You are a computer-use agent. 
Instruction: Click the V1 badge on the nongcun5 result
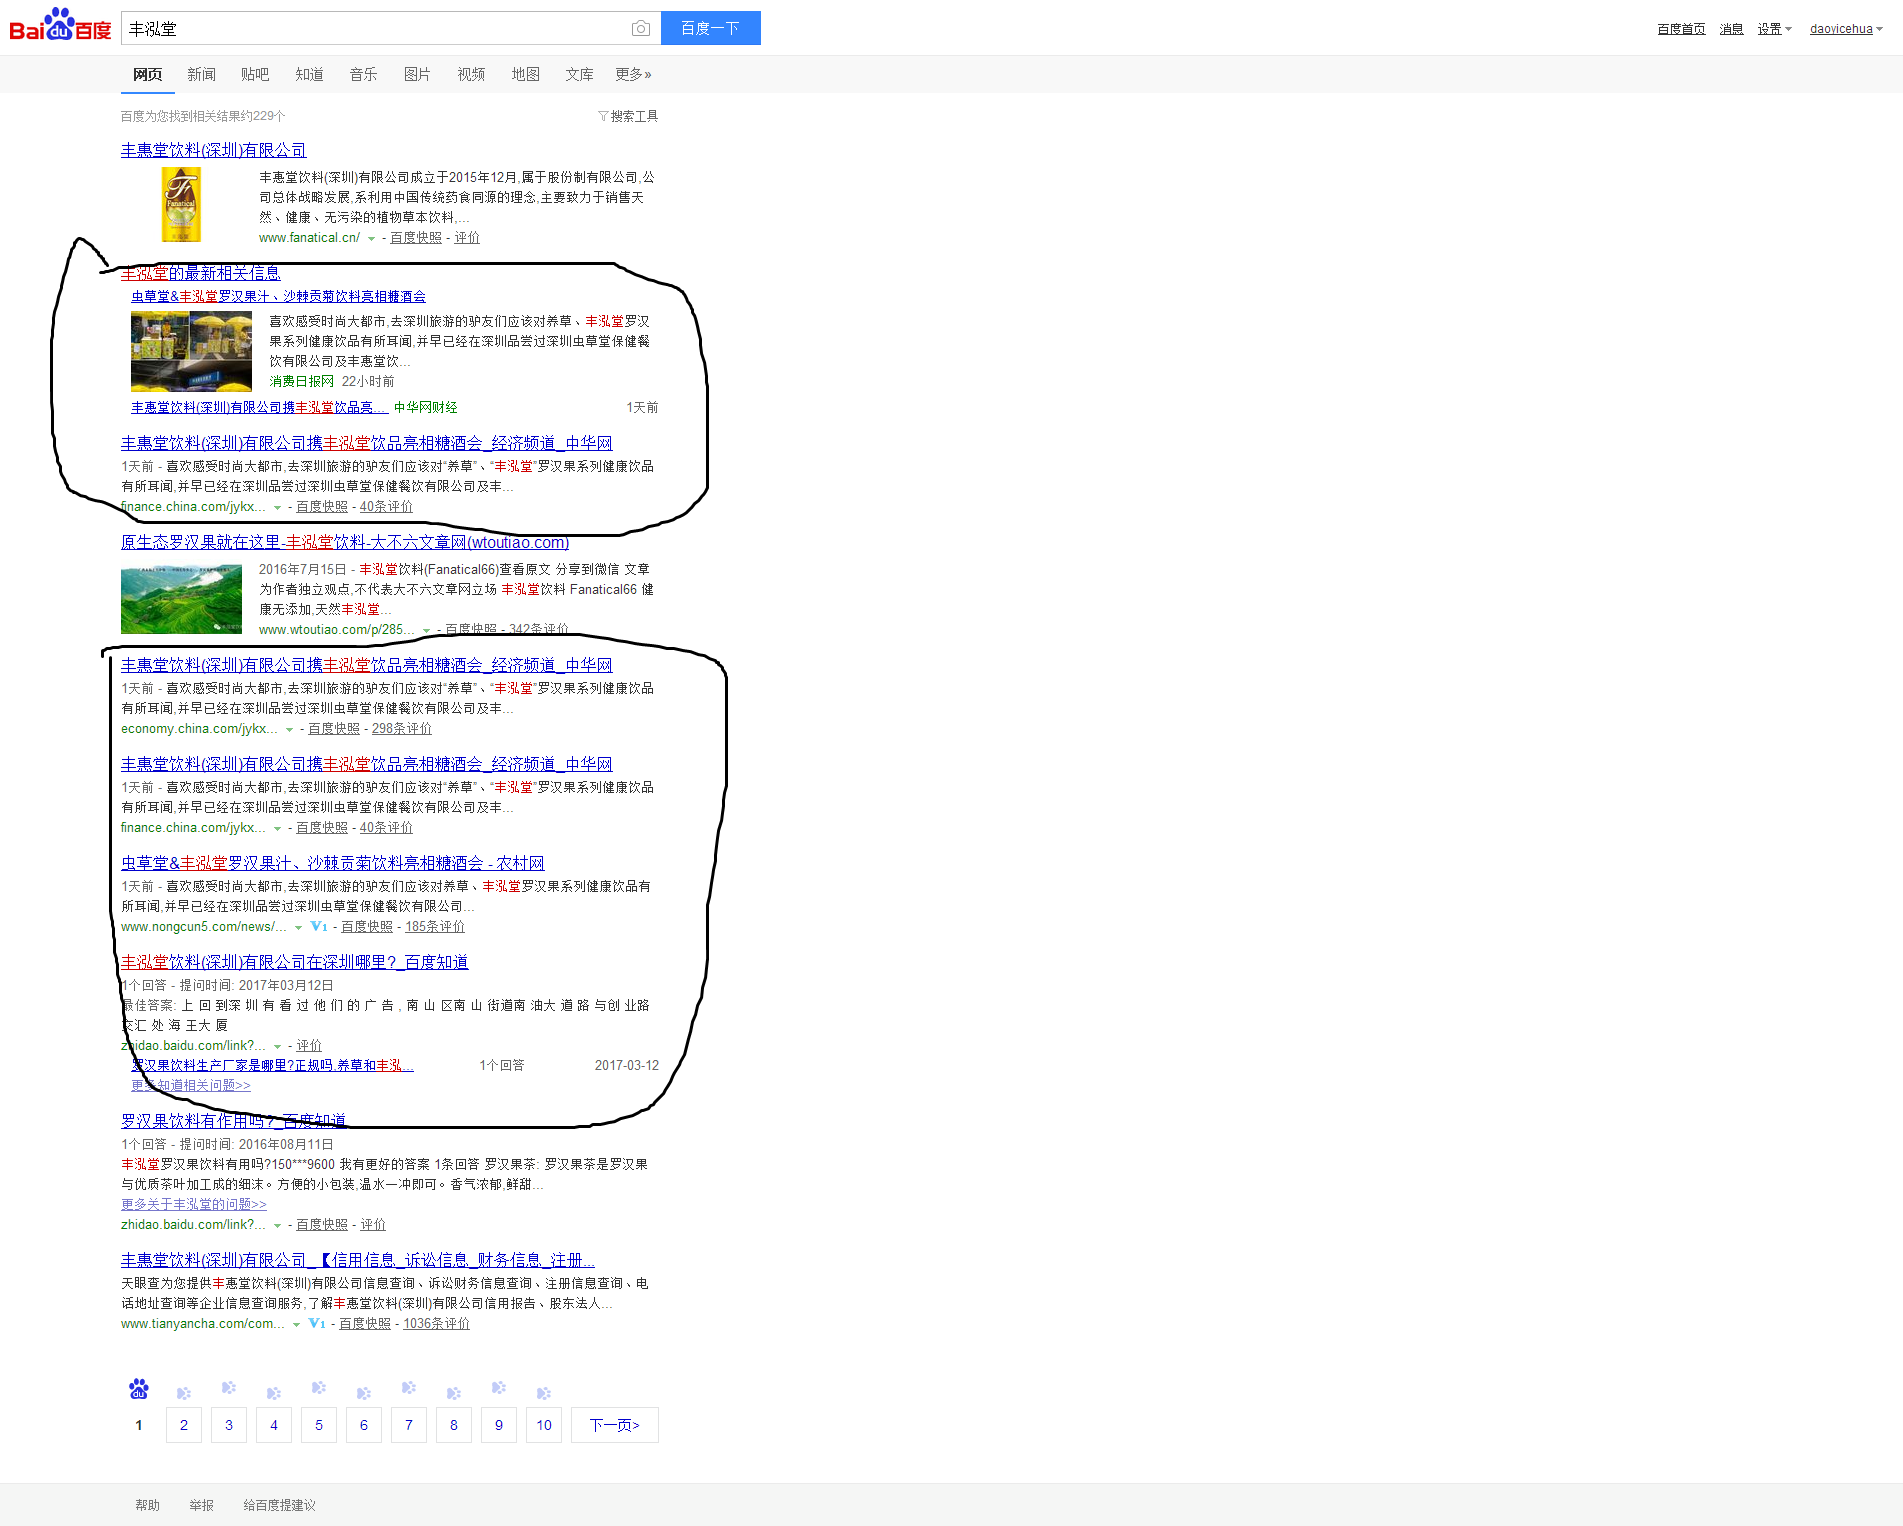pyautogui.click(x=319, y=927)
